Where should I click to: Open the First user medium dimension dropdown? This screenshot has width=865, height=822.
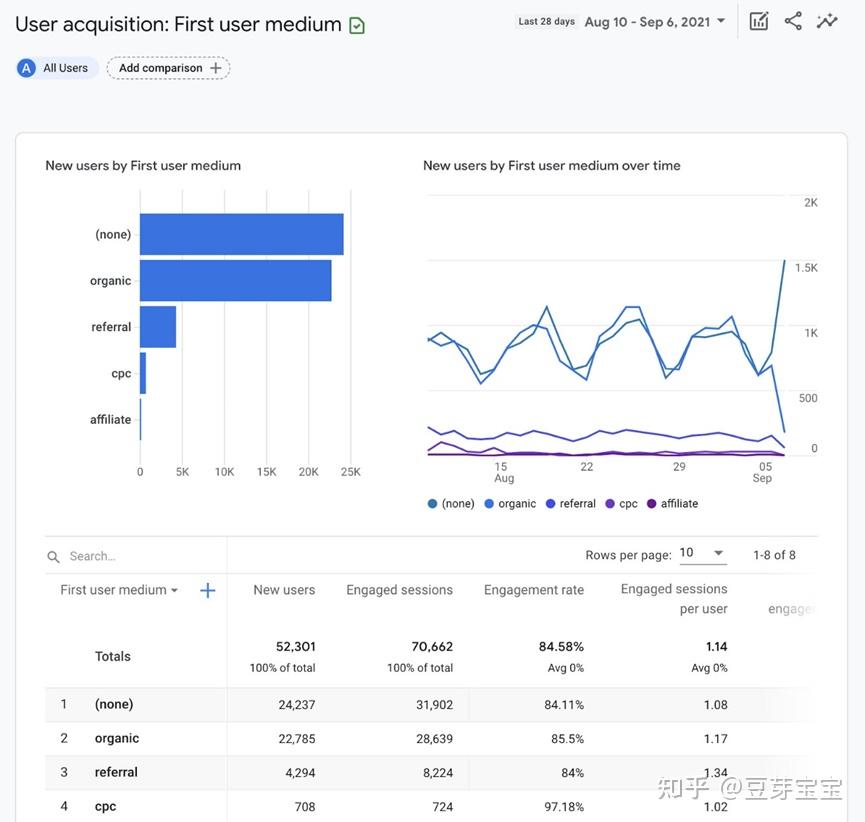pyautogui.click(x=118, y=589)
